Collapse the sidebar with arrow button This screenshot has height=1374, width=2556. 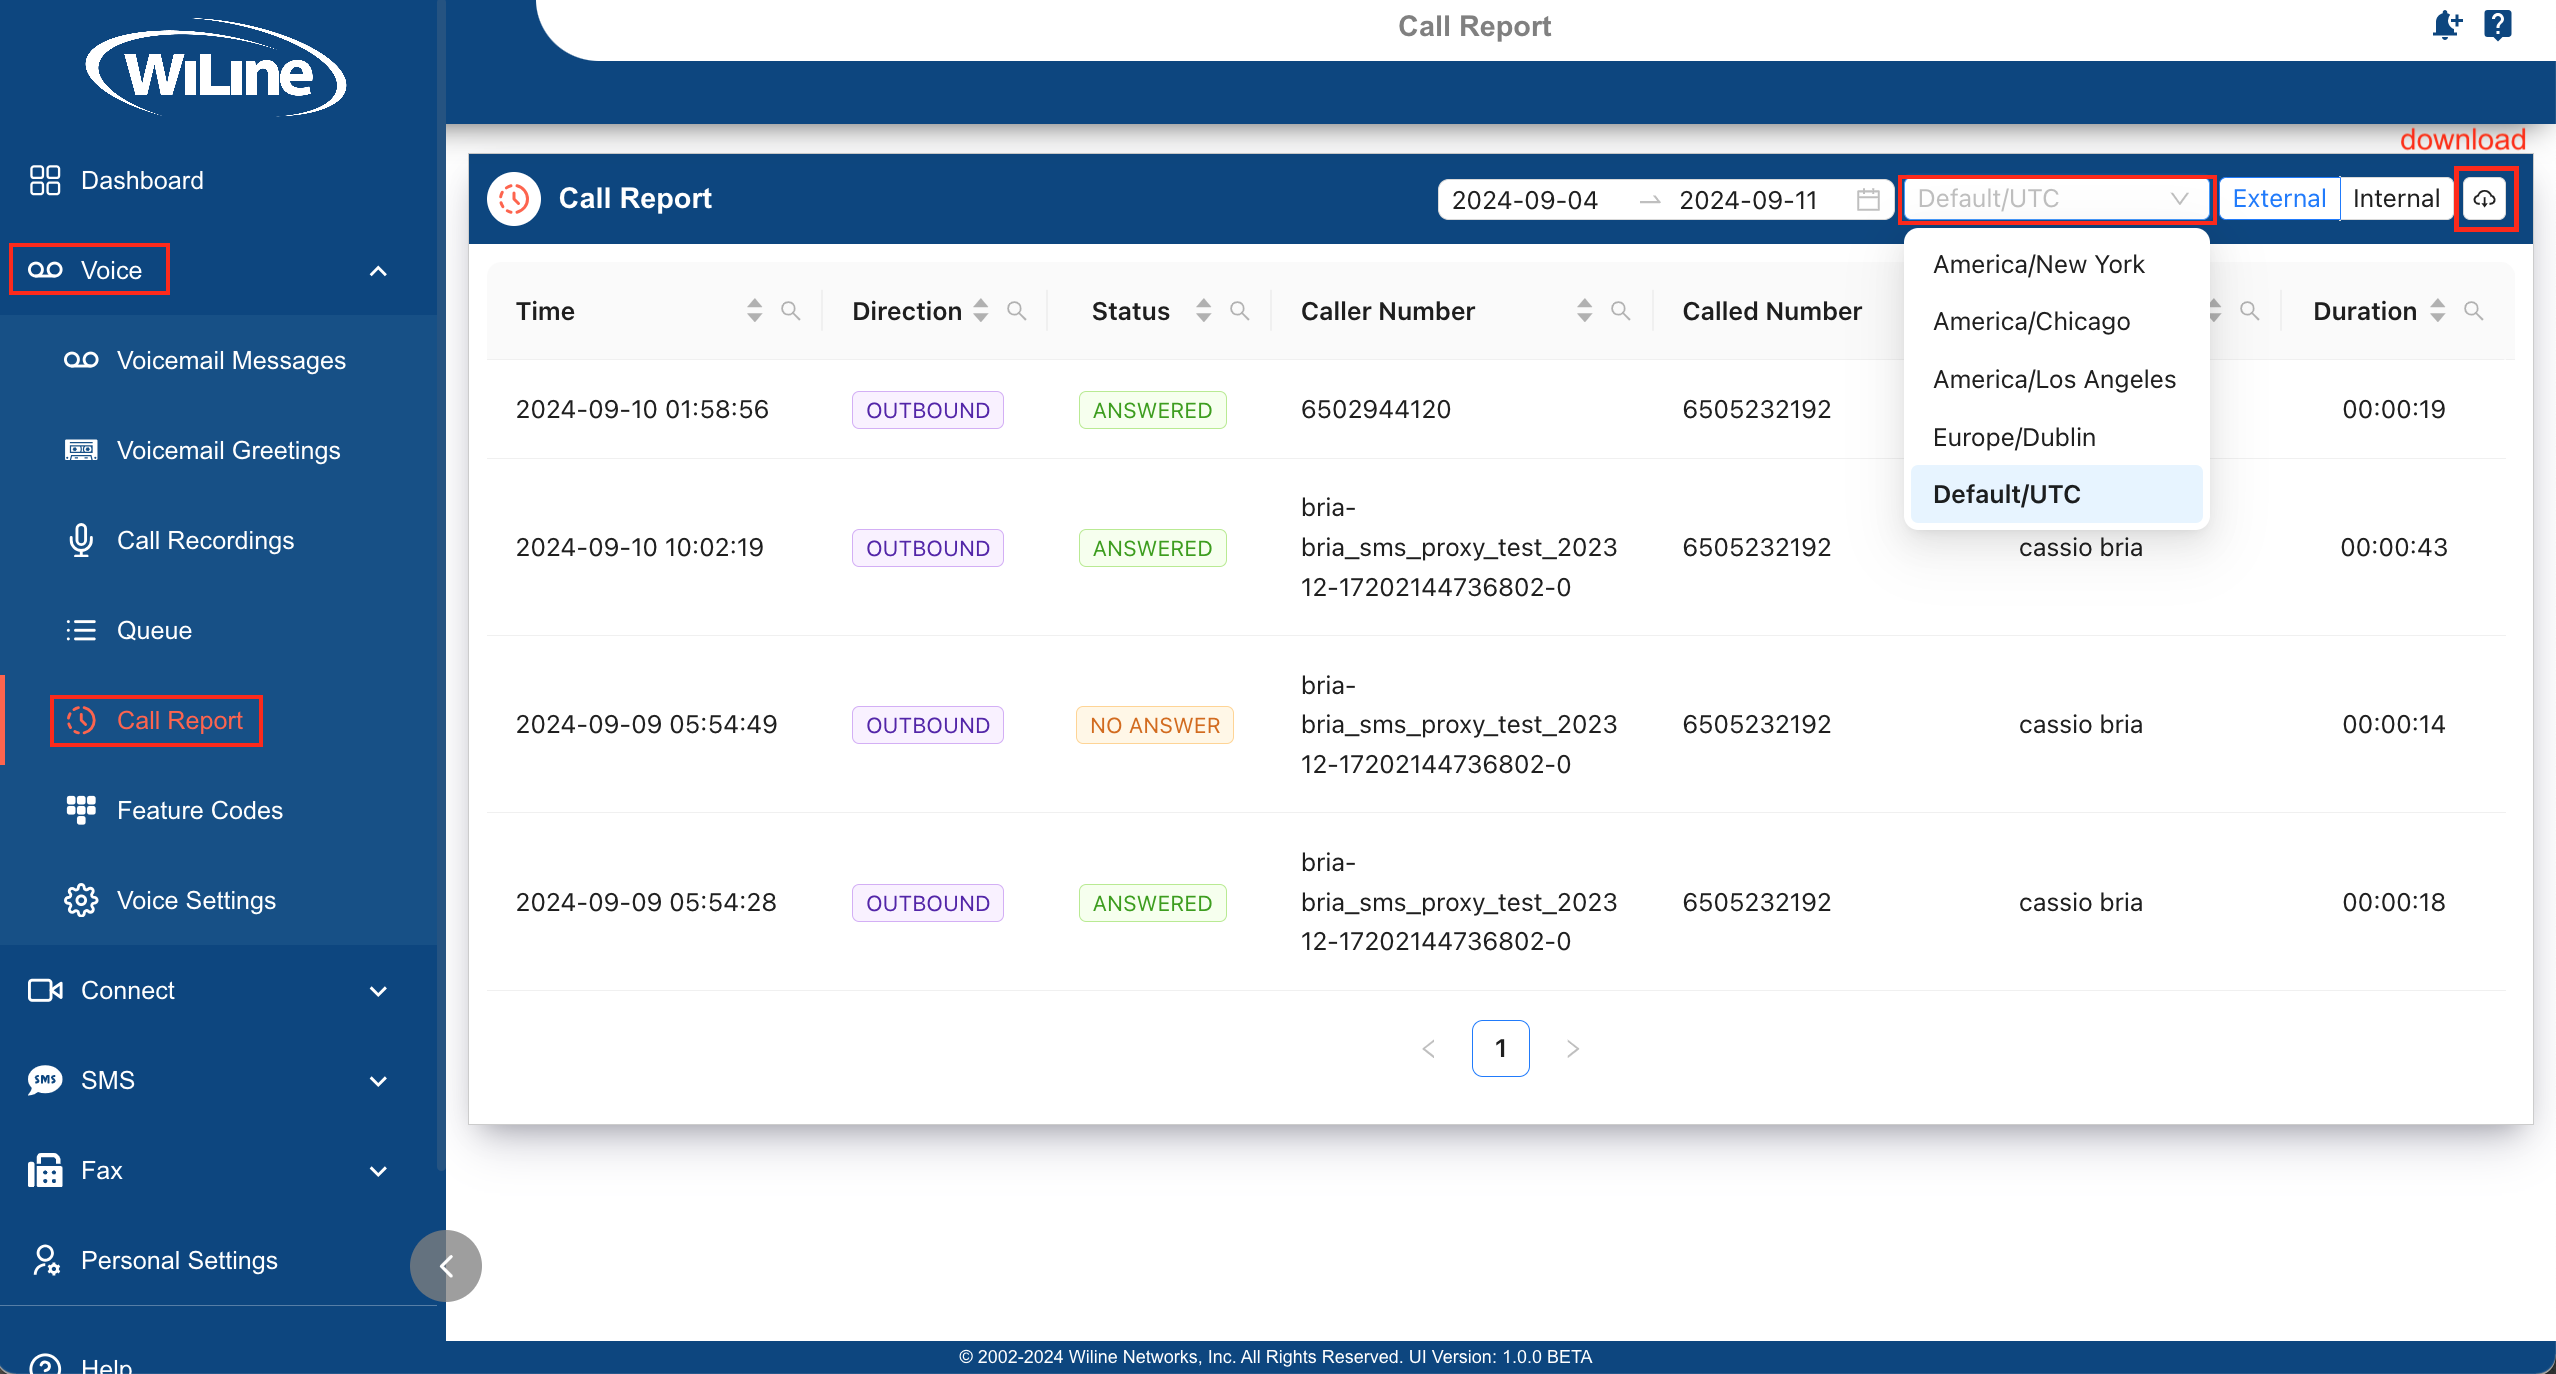click(x=446, y=1266)
